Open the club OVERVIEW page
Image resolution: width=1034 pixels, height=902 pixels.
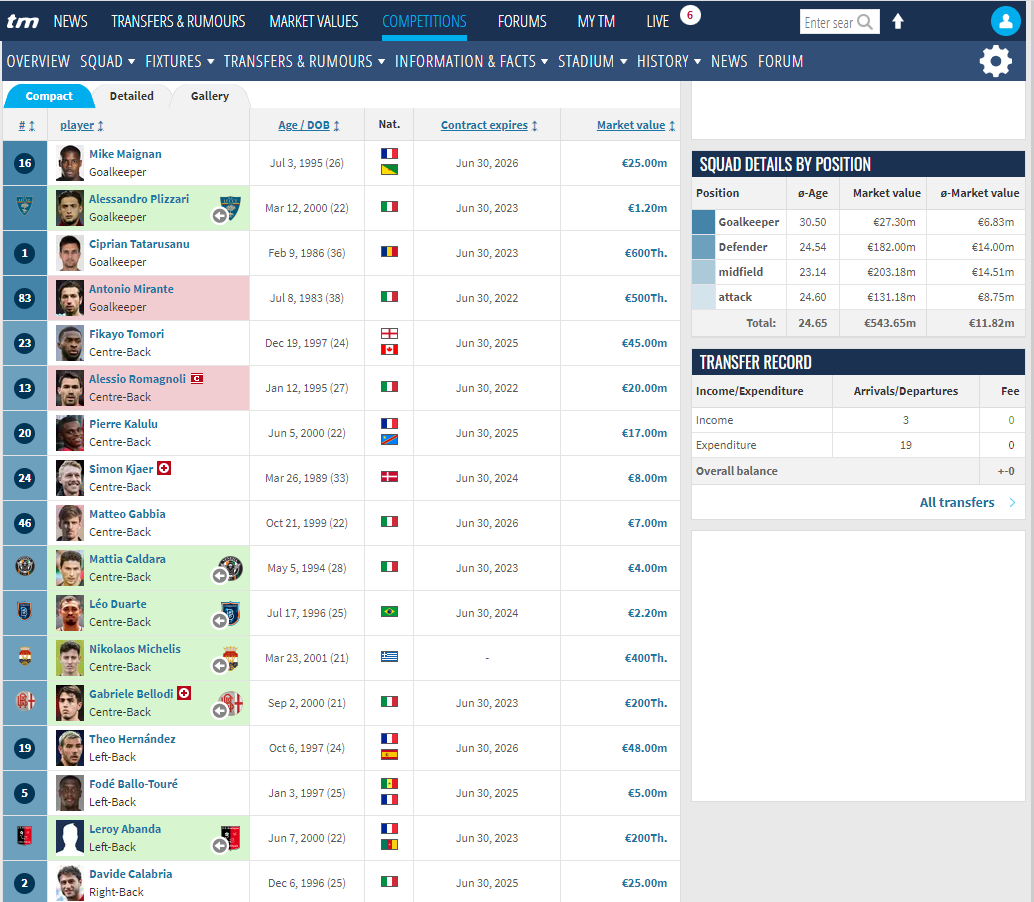38,61
